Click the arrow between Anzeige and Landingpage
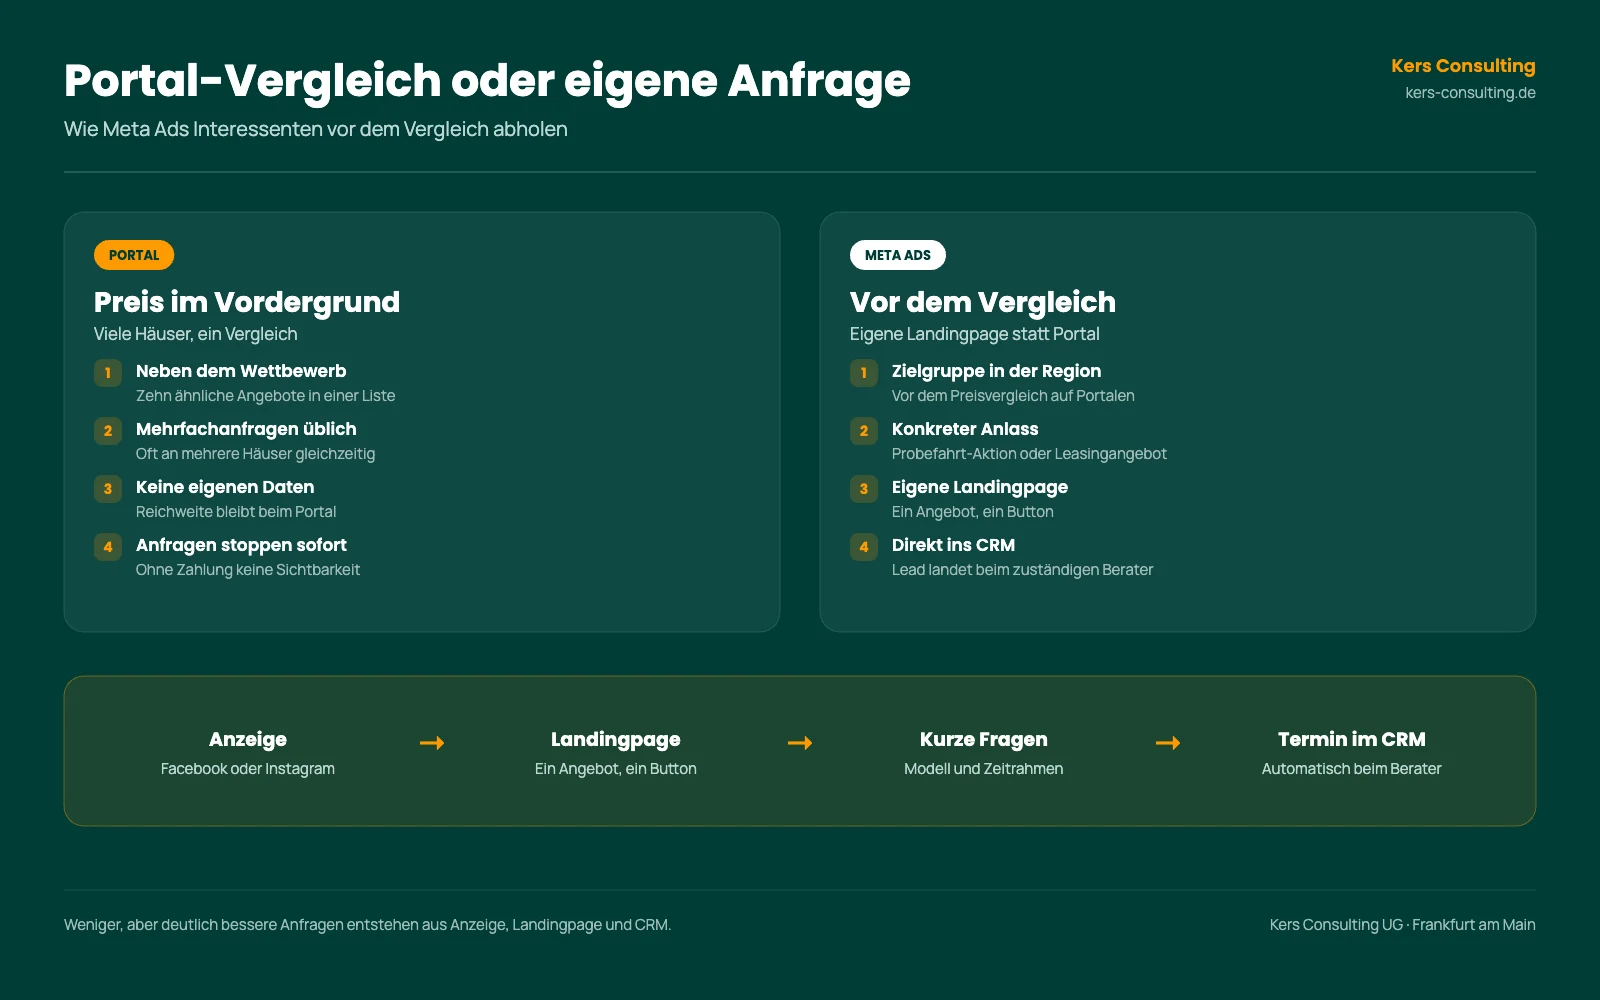 432,743
